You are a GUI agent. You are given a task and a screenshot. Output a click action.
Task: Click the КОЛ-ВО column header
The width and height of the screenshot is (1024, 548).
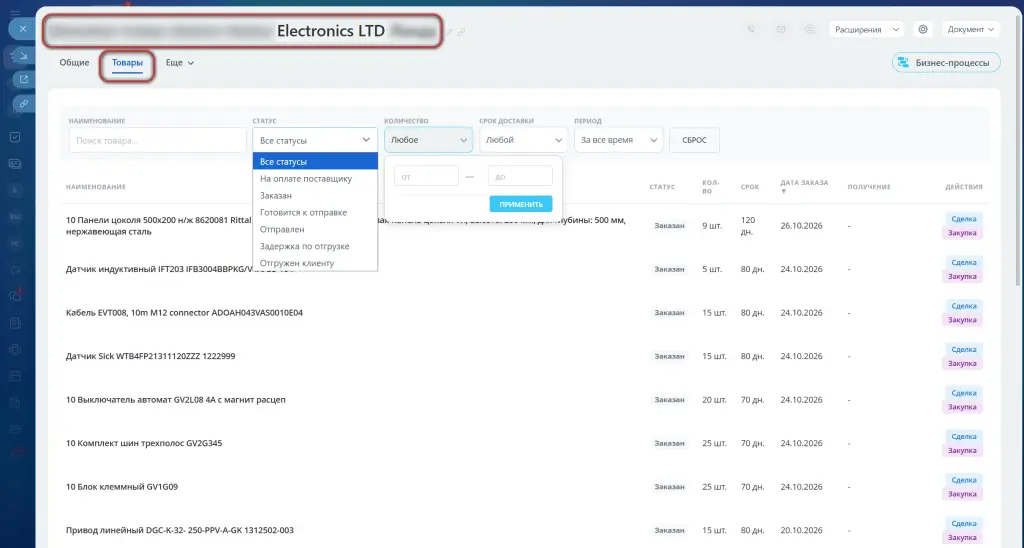click(x=711, y=187)
